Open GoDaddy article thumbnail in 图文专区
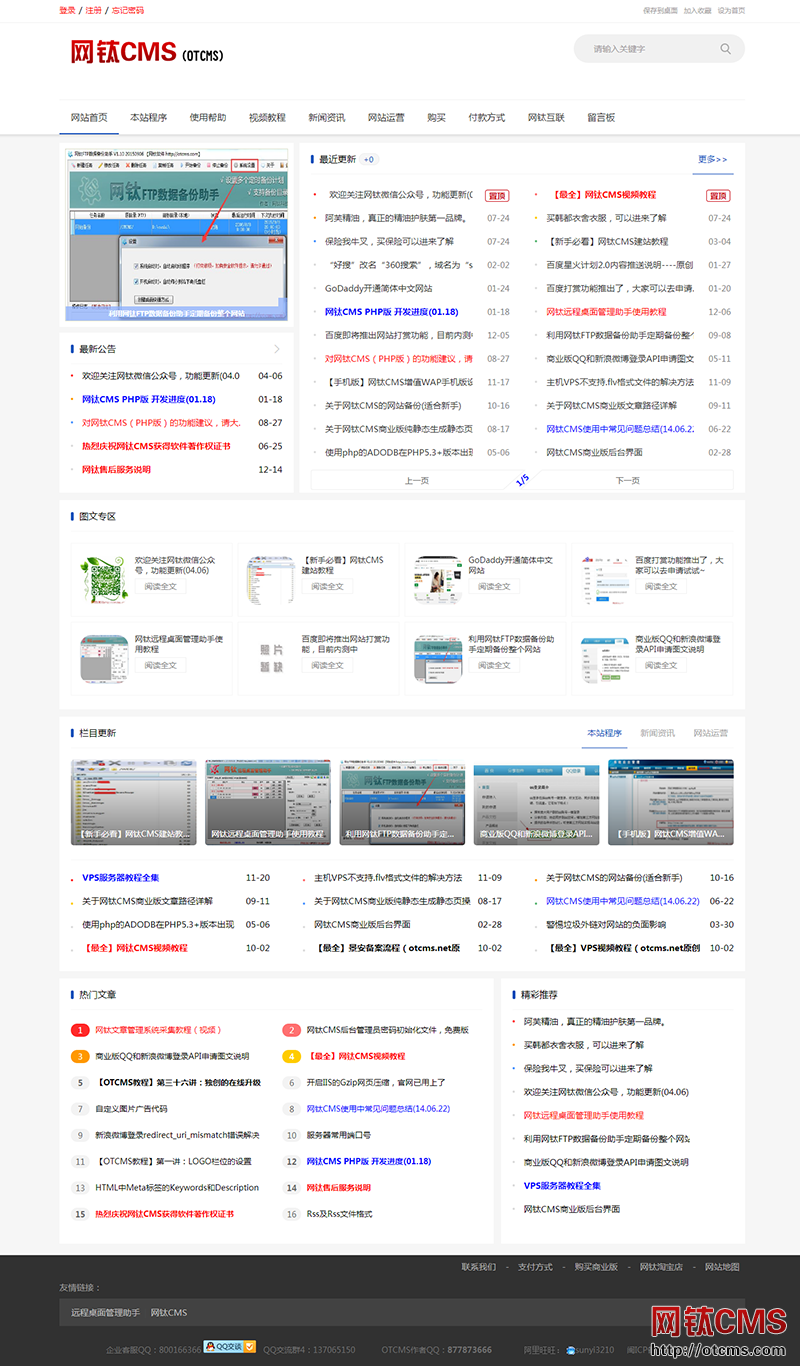 pyautogui.click(x=439, y=580)
